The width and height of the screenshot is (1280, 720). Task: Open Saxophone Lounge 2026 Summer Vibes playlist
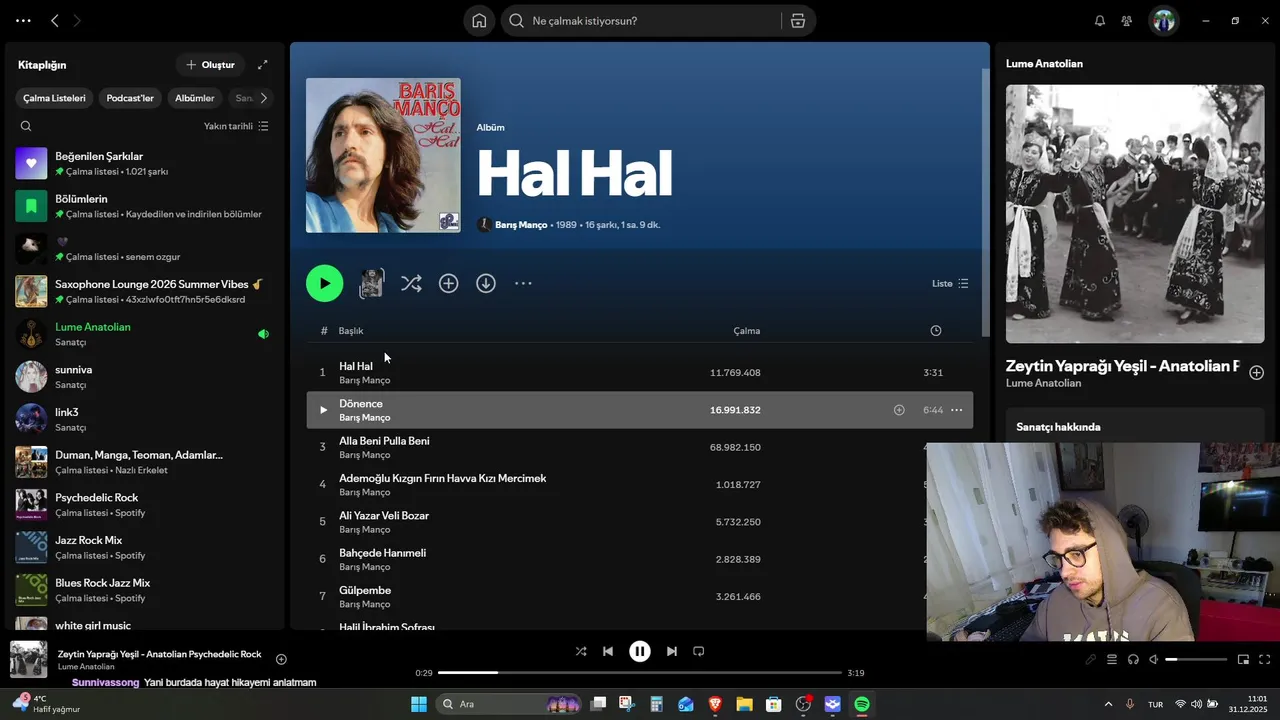coord(145,291)
